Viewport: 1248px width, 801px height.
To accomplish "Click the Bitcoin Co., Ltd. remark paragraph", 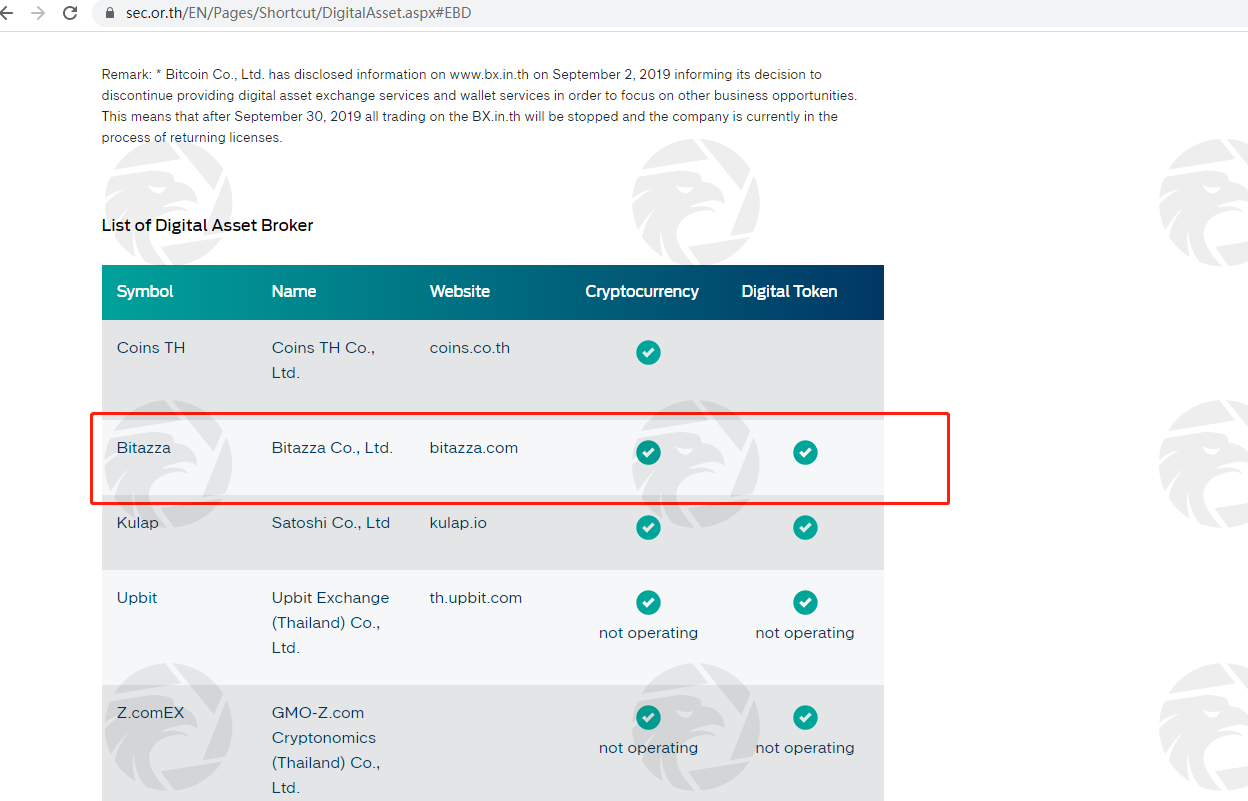I will click(479, 106).
